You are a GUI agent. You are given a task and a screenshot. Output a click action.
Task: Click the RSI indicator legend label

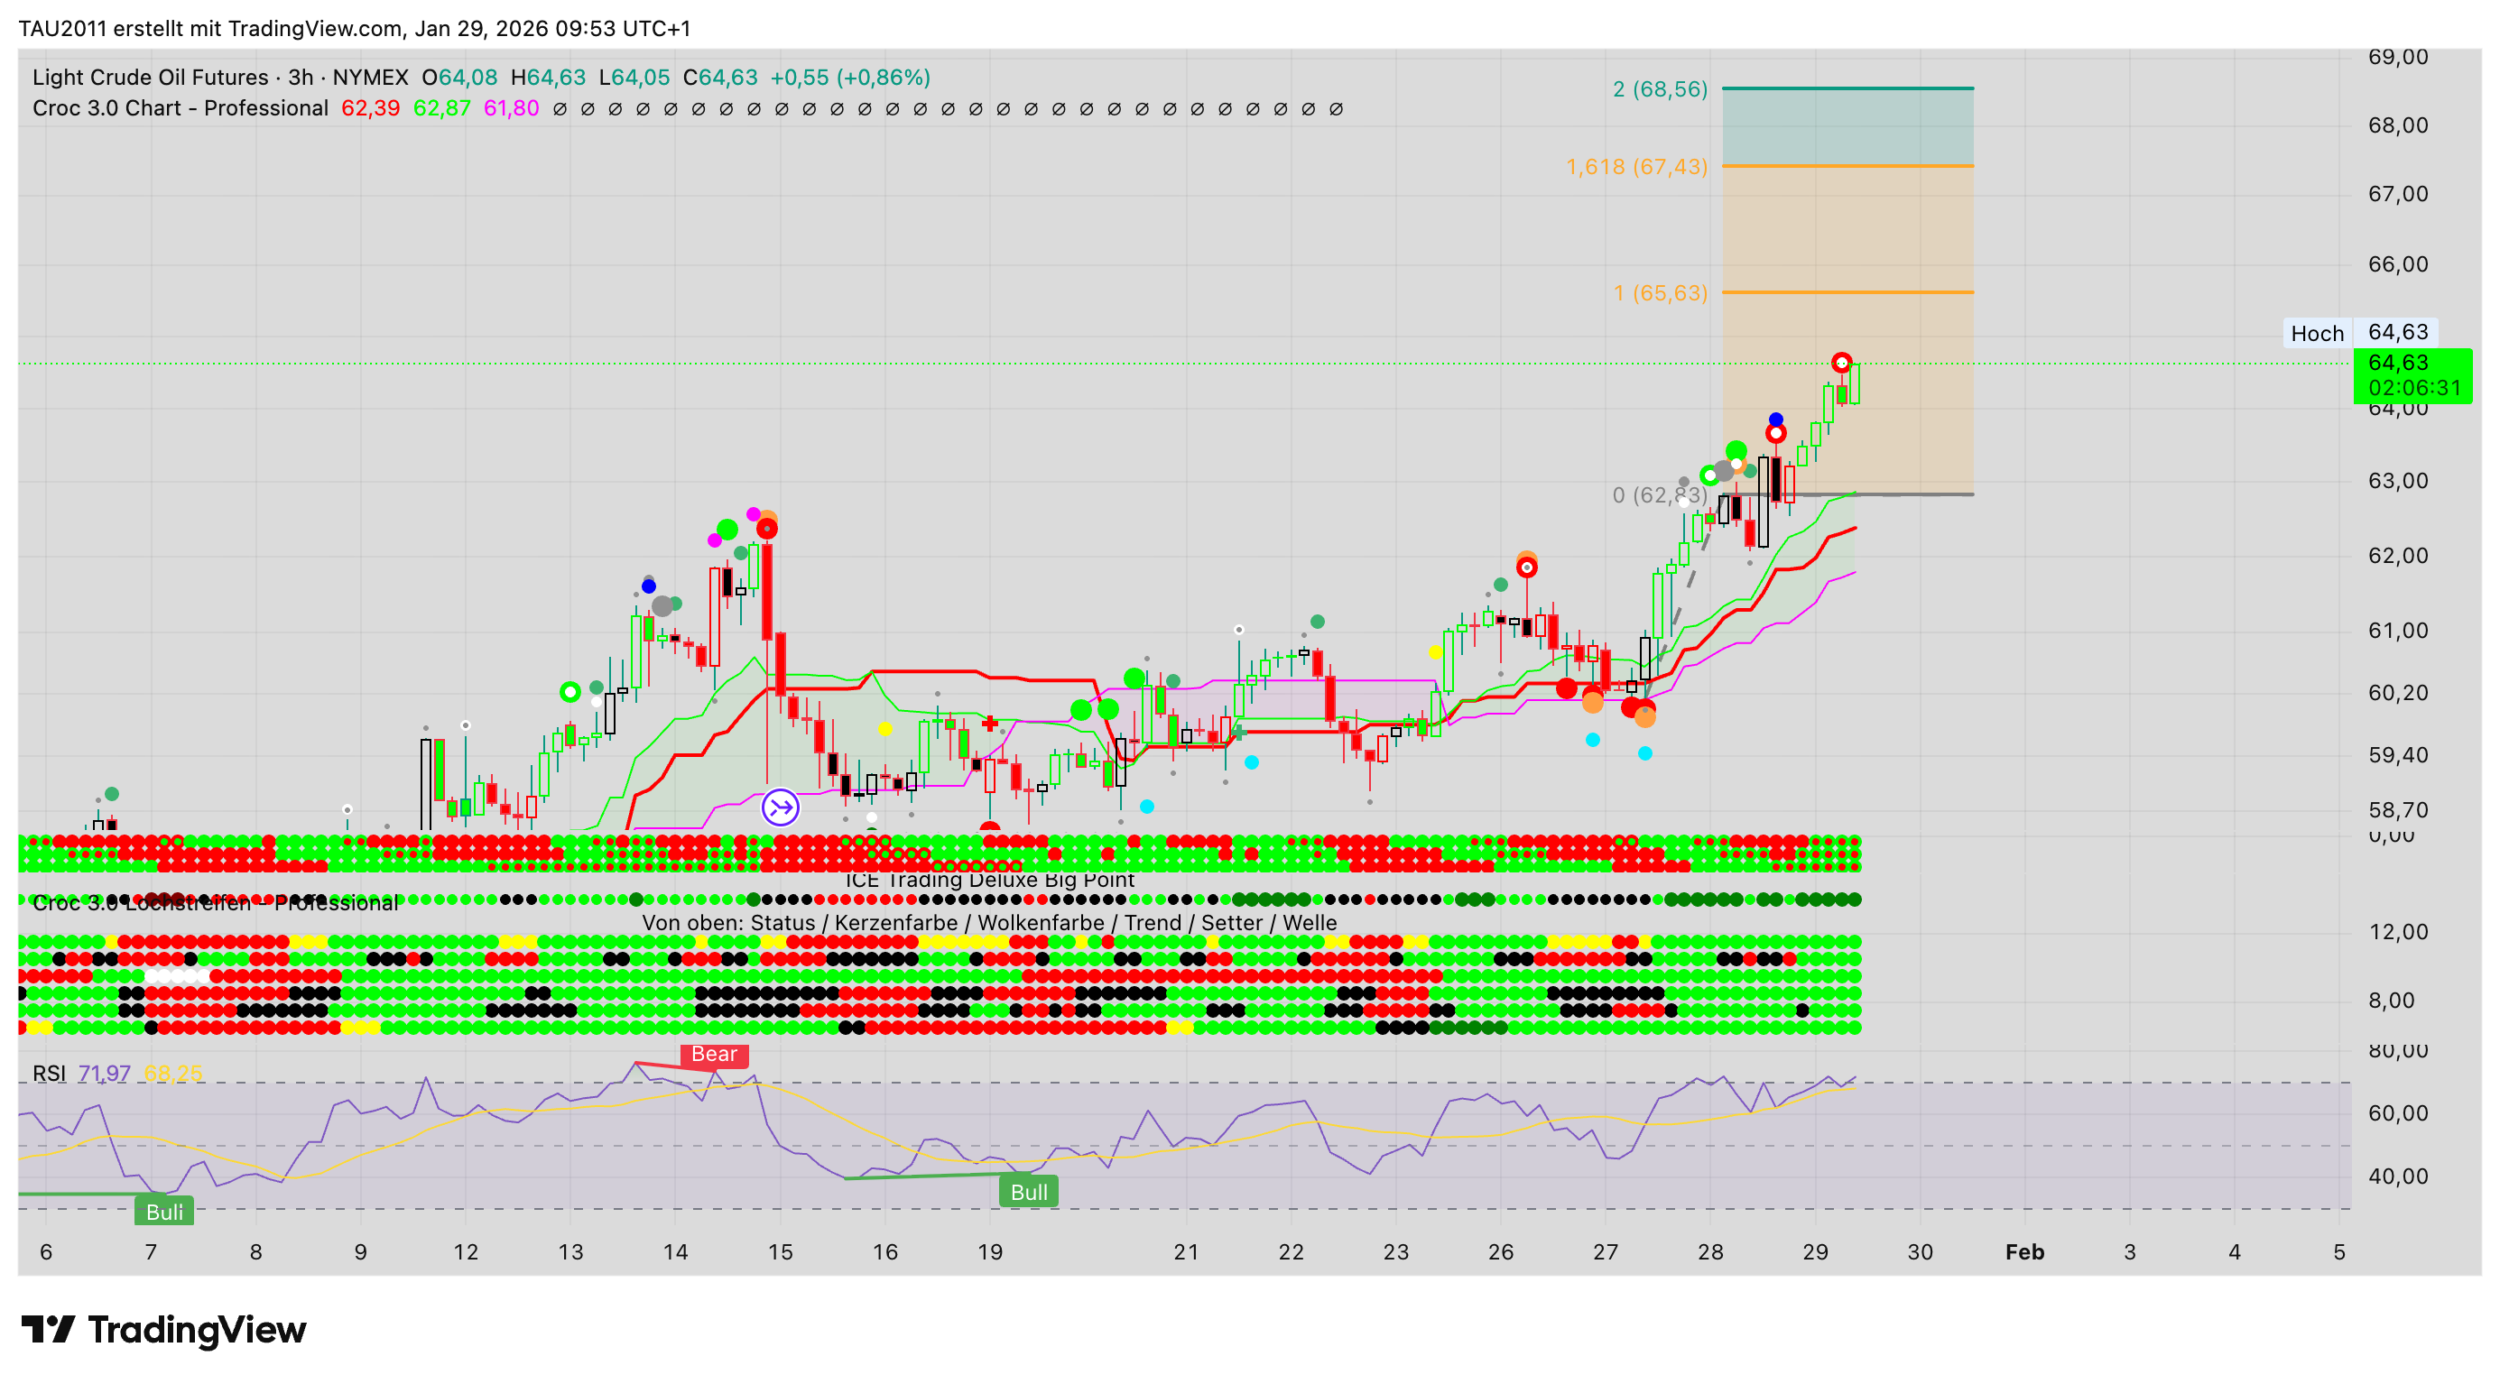tap(49, 1074)
